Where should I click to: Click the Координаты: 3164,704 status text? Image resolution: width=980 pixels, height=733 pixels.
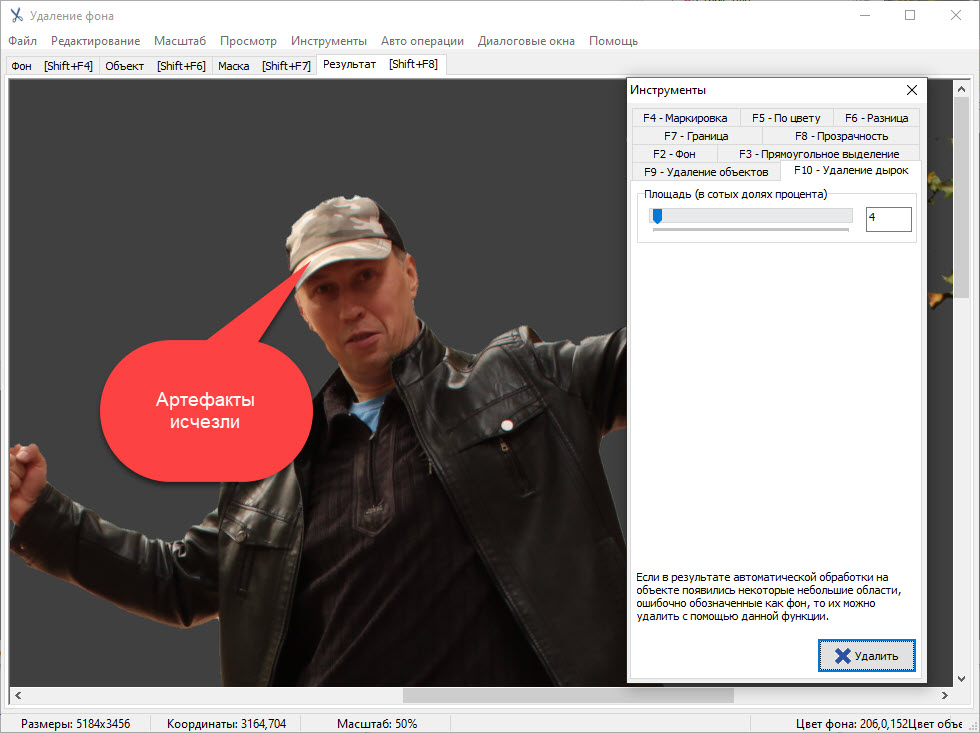click(226, 724)
